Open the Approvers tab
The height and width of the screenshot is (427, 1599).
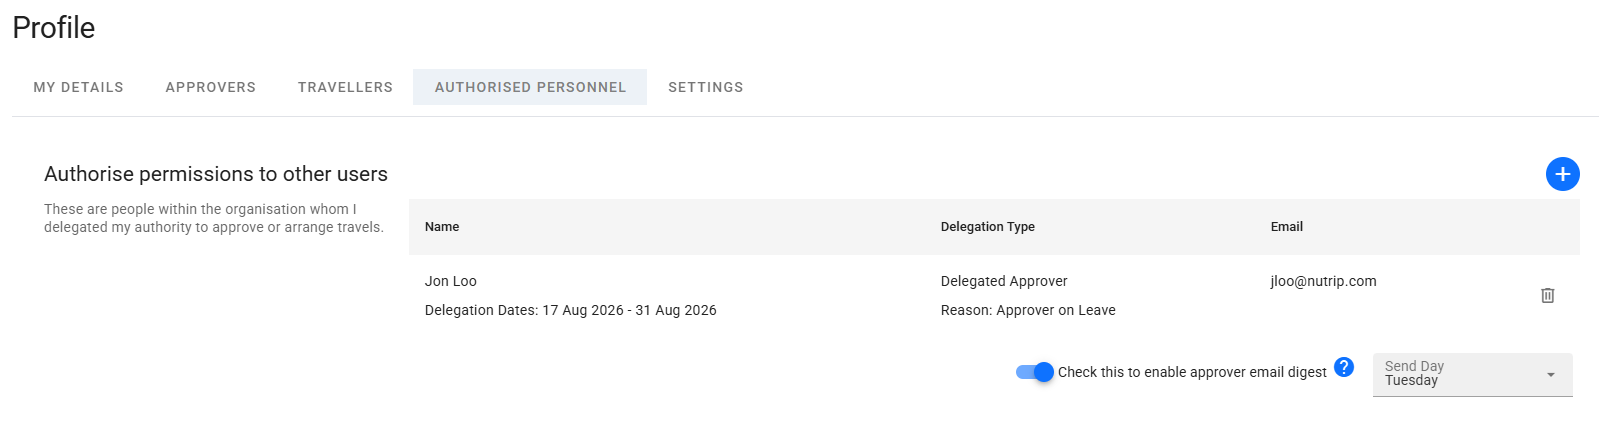[211, 87]
